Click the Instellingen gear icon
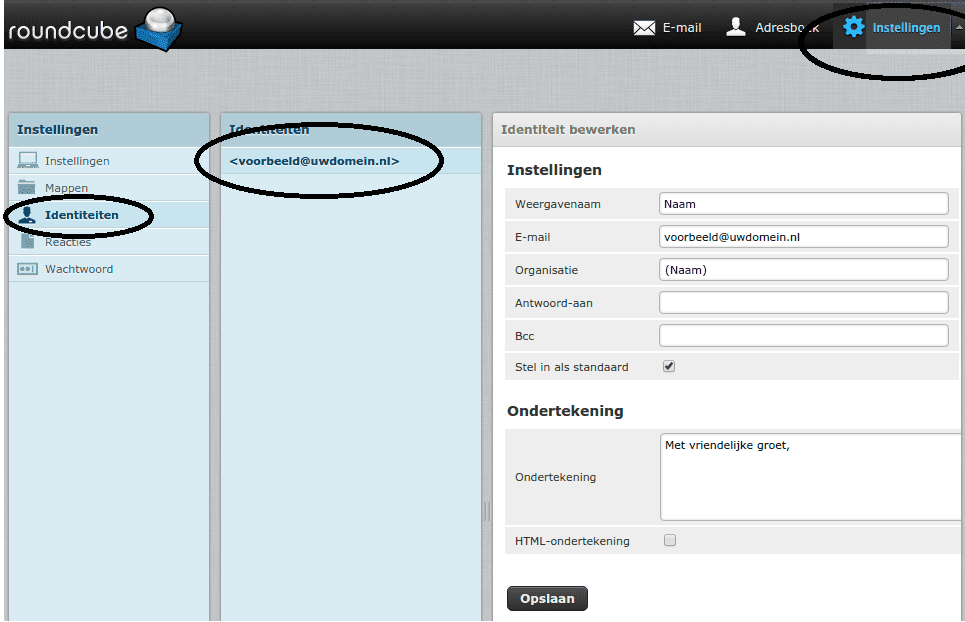Viewport: 965px width, 622px height. click(x=853, y=27)
